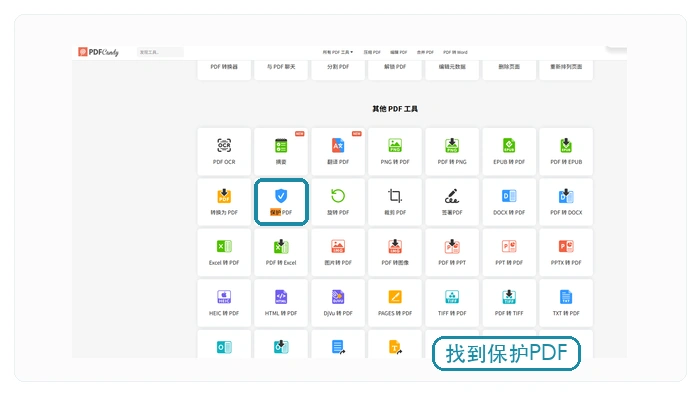This screenshot has width=700, height=395.
Task: Open the PDF 转换器 card
Action: pos(224,70)
